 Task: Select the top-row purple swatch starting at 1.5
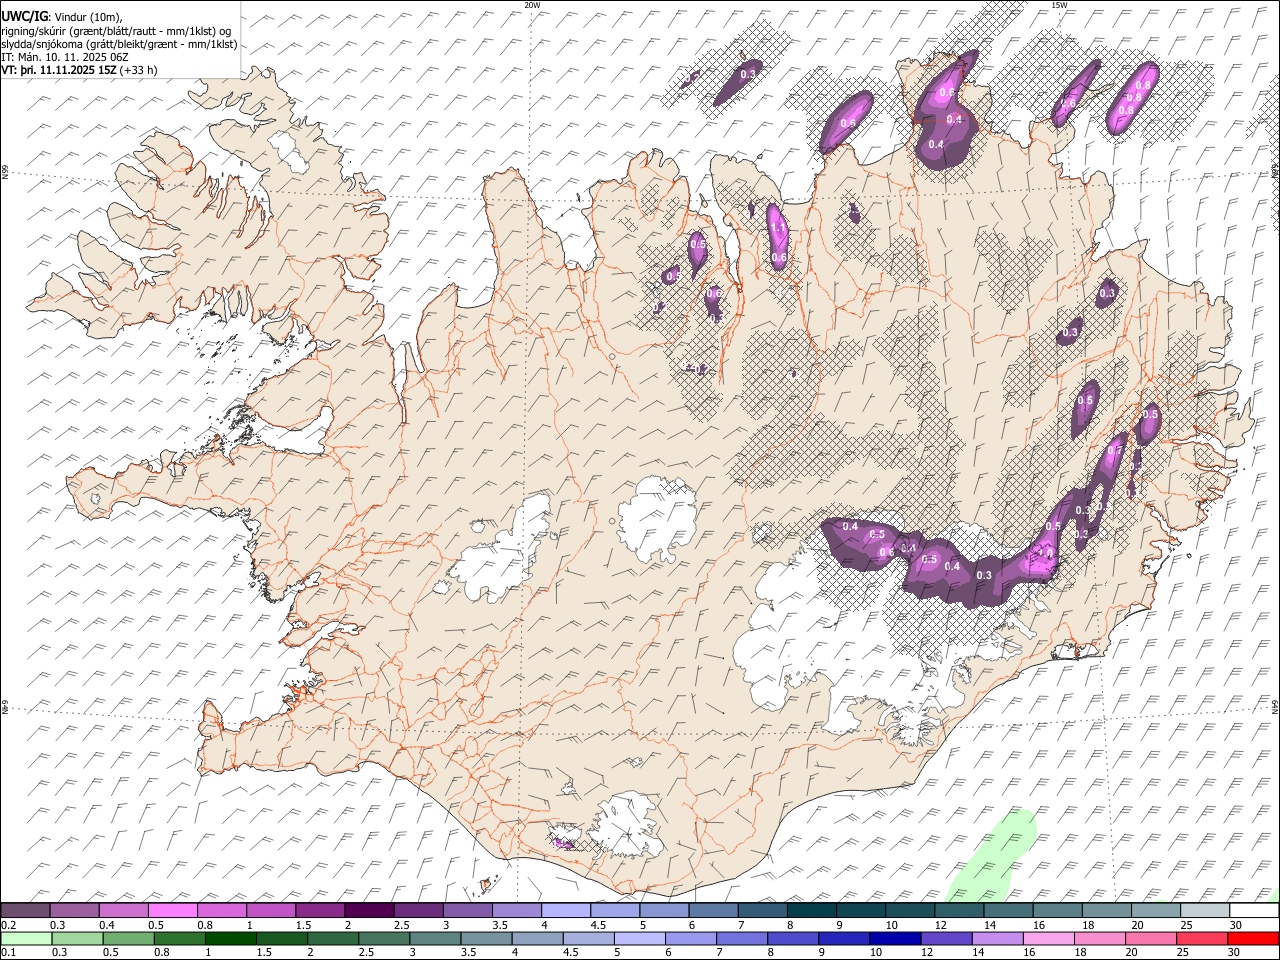pos(320,911)
